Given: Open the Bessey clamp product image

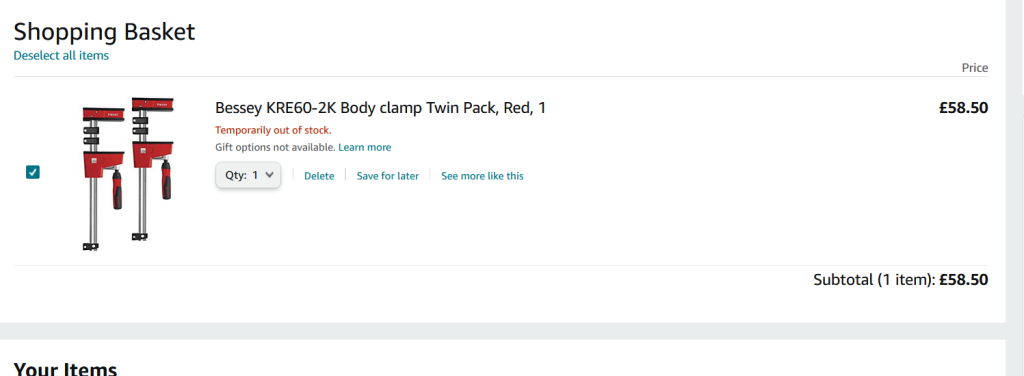Looking at the screenshot, I should click(x=129, y=174).
